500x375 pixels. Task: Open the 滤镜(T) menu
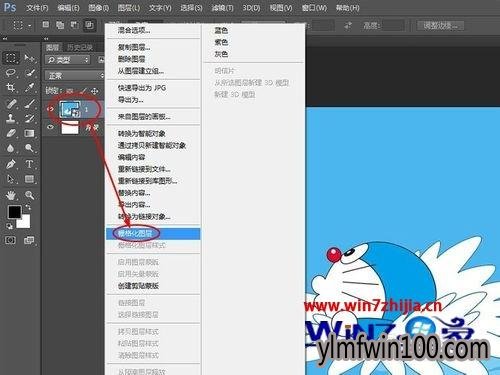[223, 8]
